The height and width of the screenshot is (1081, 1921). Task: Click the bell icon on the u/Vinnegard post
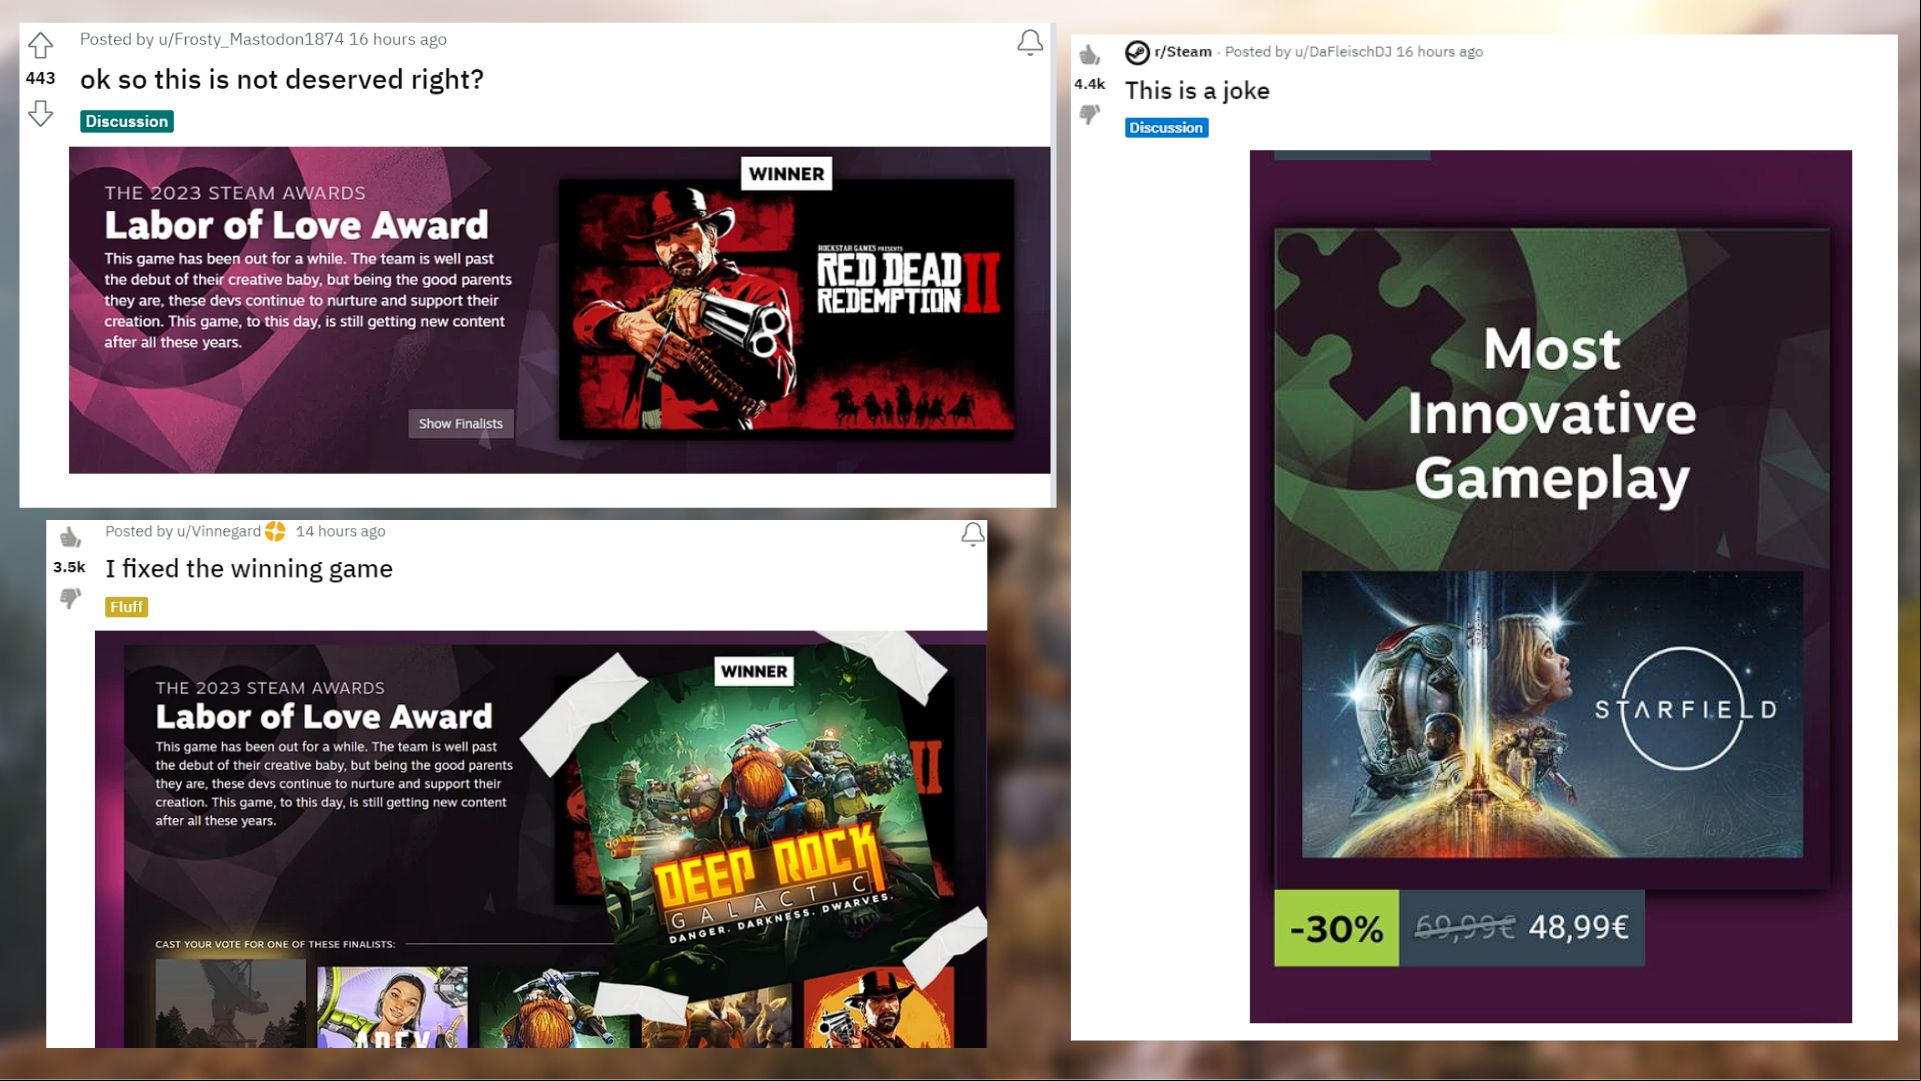tap(972, 534)
